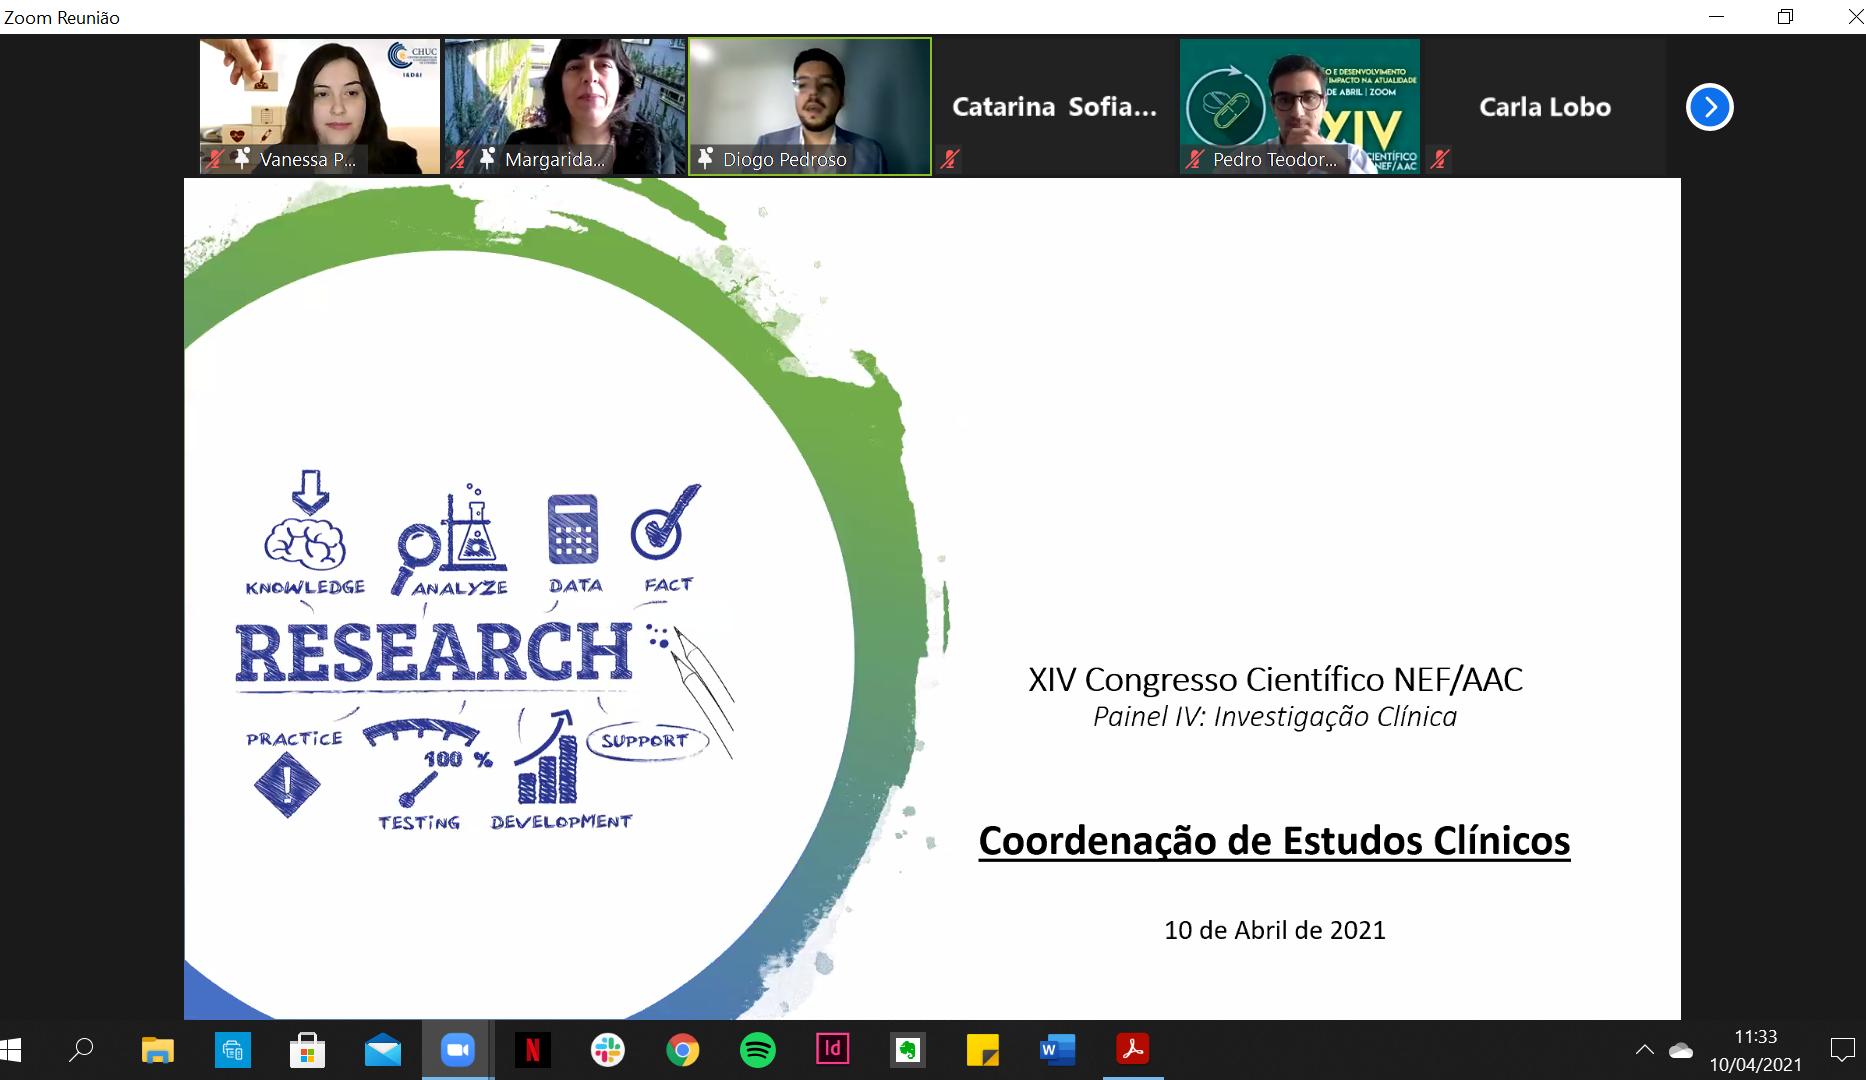Click text XIV Congresso Científico NEF/AAC
The width and height of the screenshot is (1866, 1080).
click(x=1275, y=680)
